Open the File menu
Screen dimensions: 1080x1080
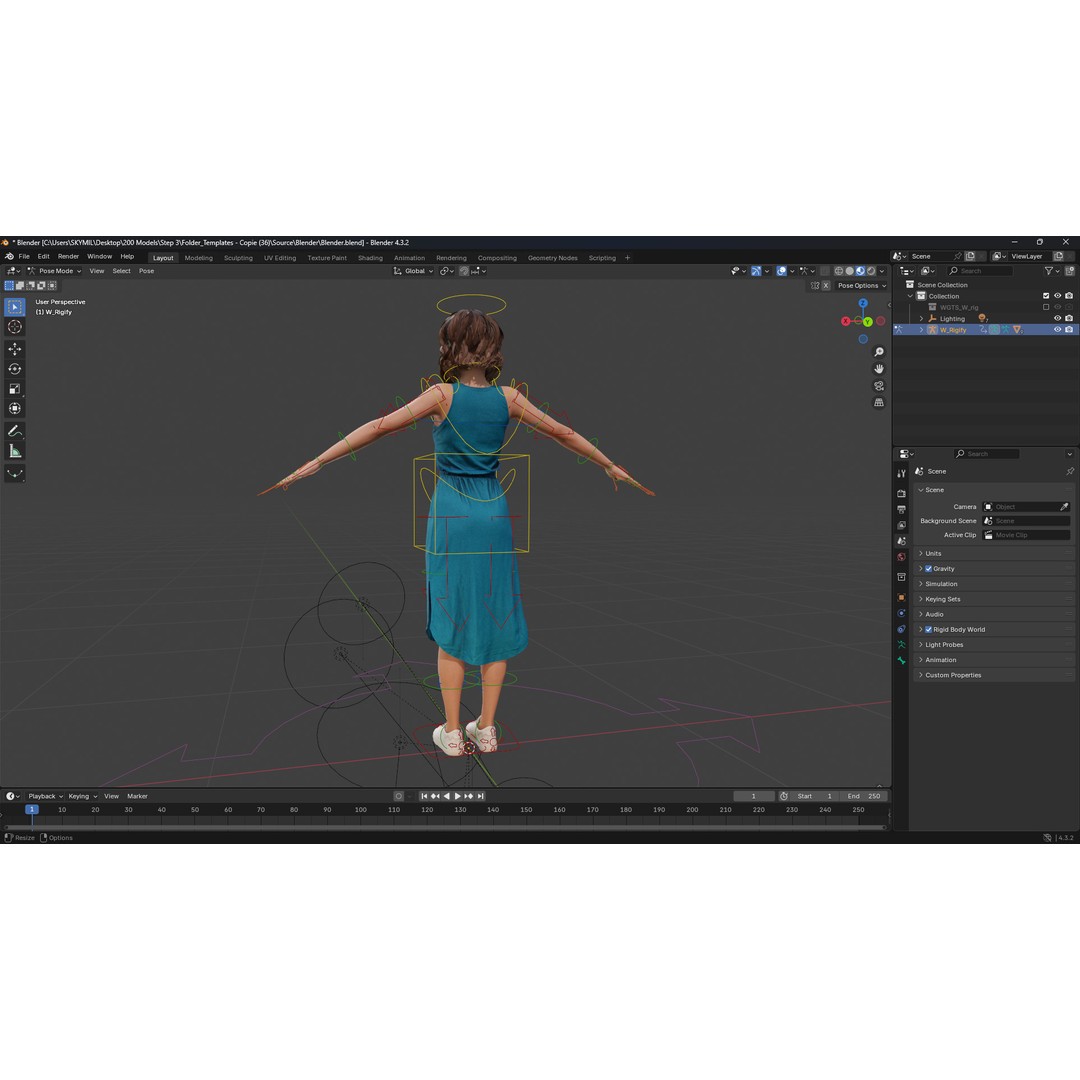coord(24,256)
